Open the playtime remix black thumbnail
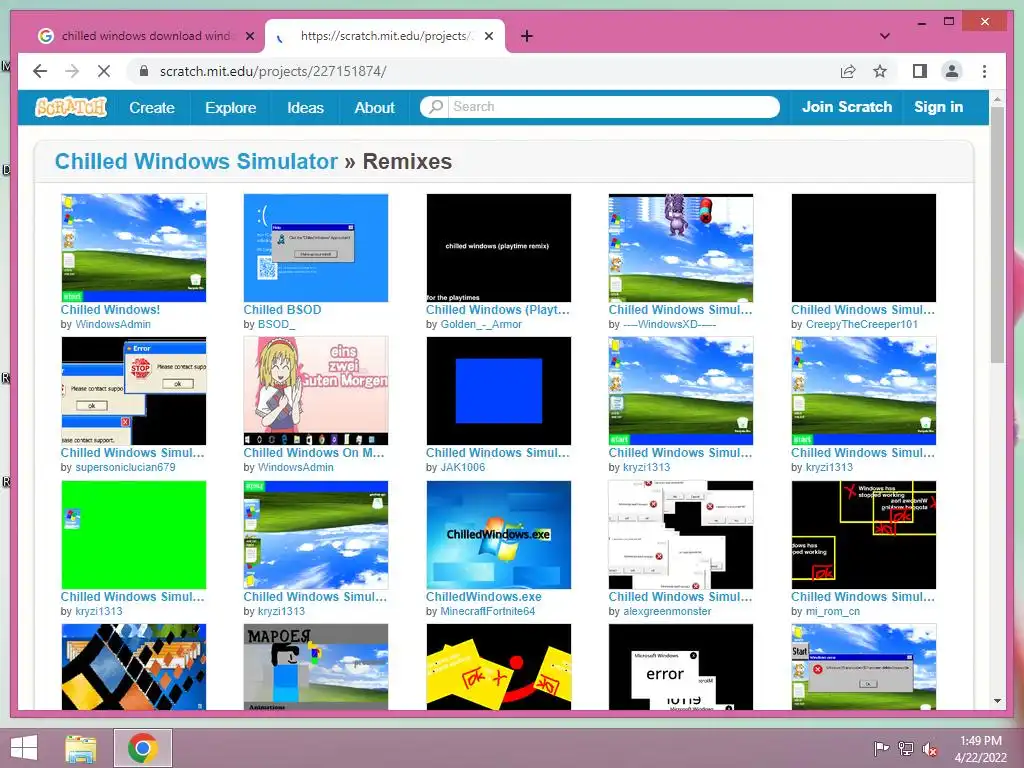This screenshot has width=1024, height=768. tap(498, 248)
